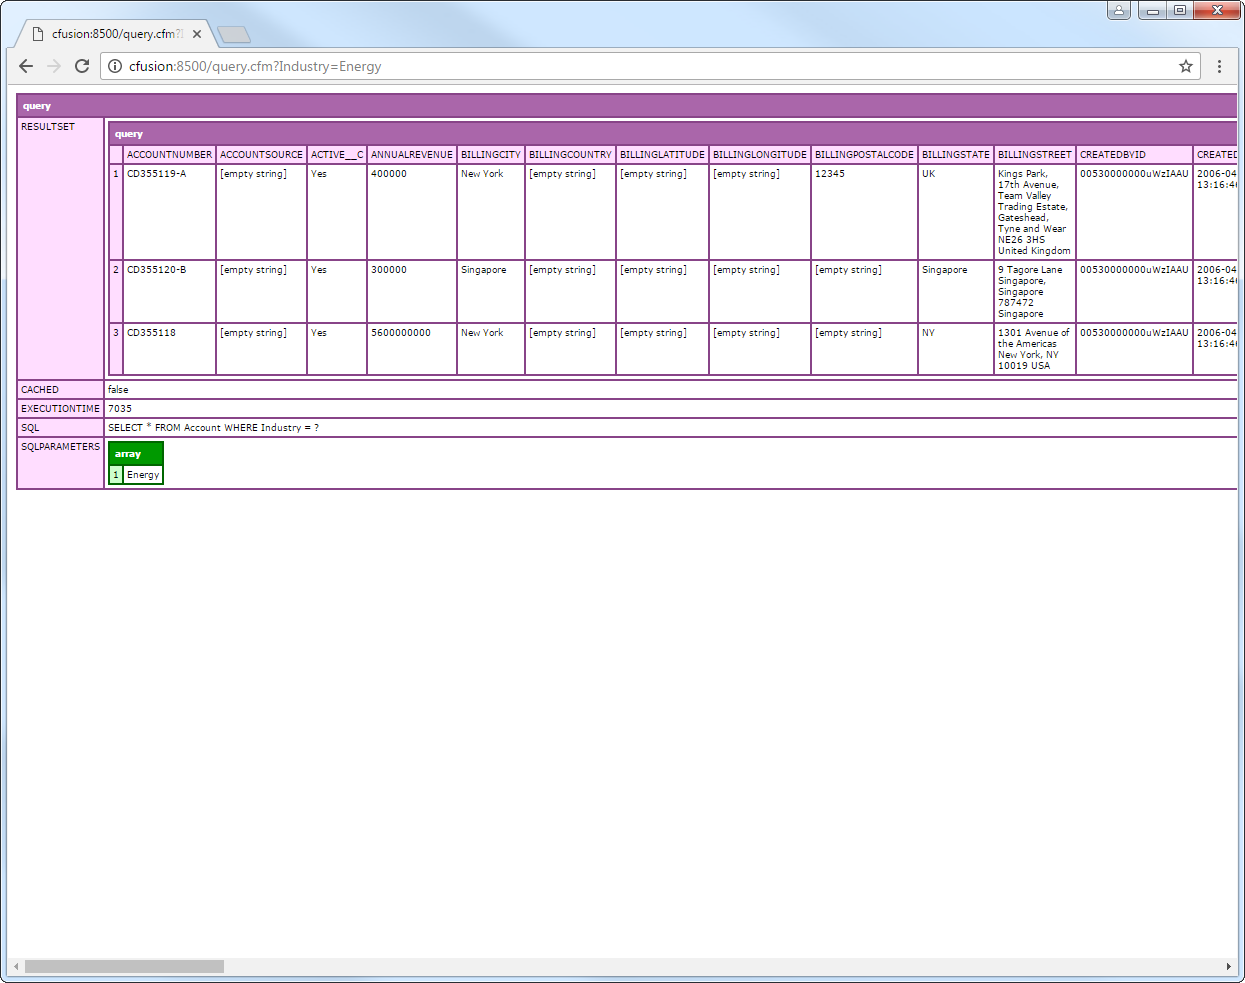
Task: Toggle the SQLPARAMETERS row label
Action: 60,447
